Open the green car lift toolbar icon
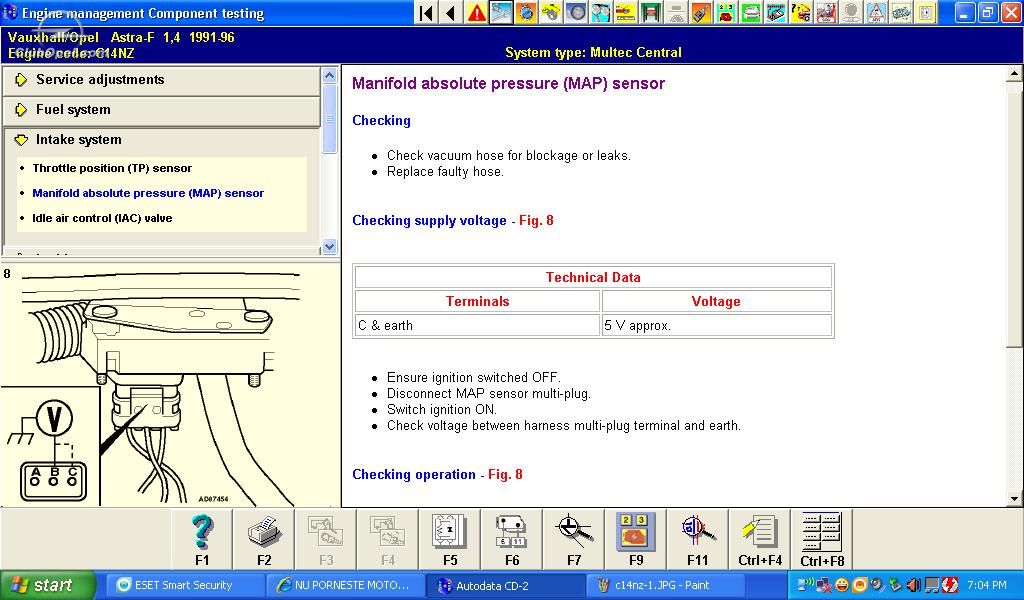1024x600 pixels. (651, 12)
